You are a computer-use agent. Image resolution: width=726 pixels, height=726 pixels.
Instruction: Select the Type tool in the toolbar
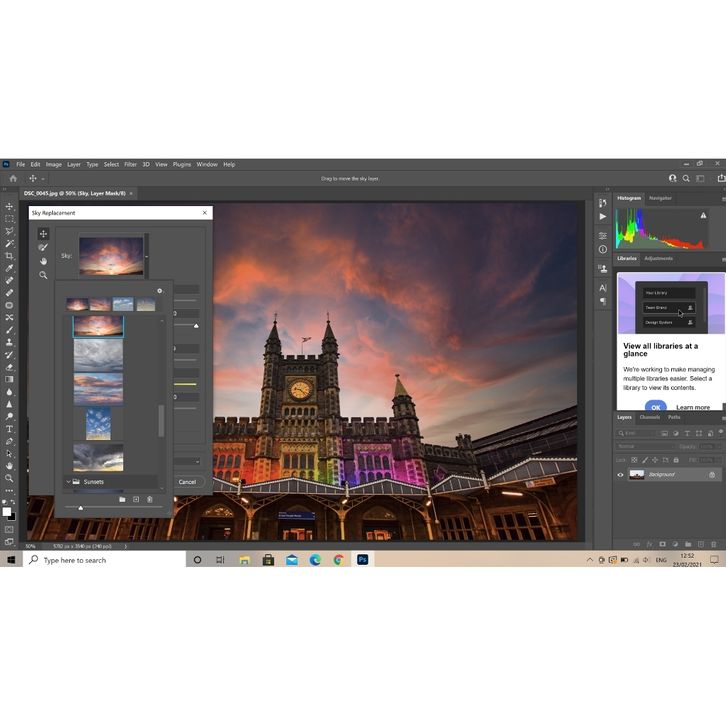point(9,429)
